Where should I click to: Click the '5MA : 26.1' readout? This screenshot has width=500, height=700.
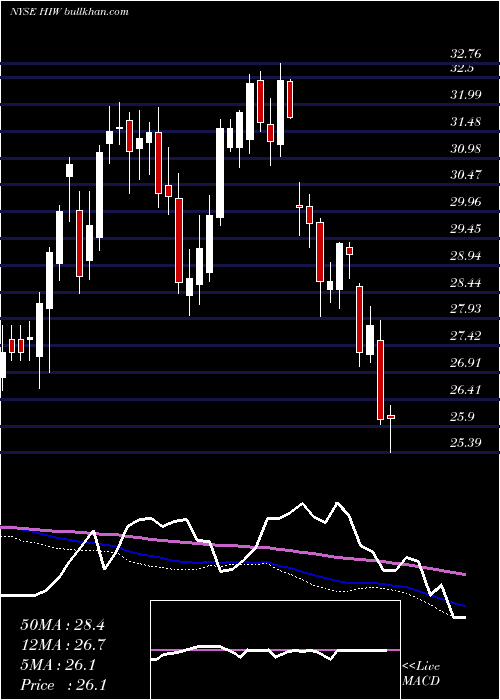(58, 665)
